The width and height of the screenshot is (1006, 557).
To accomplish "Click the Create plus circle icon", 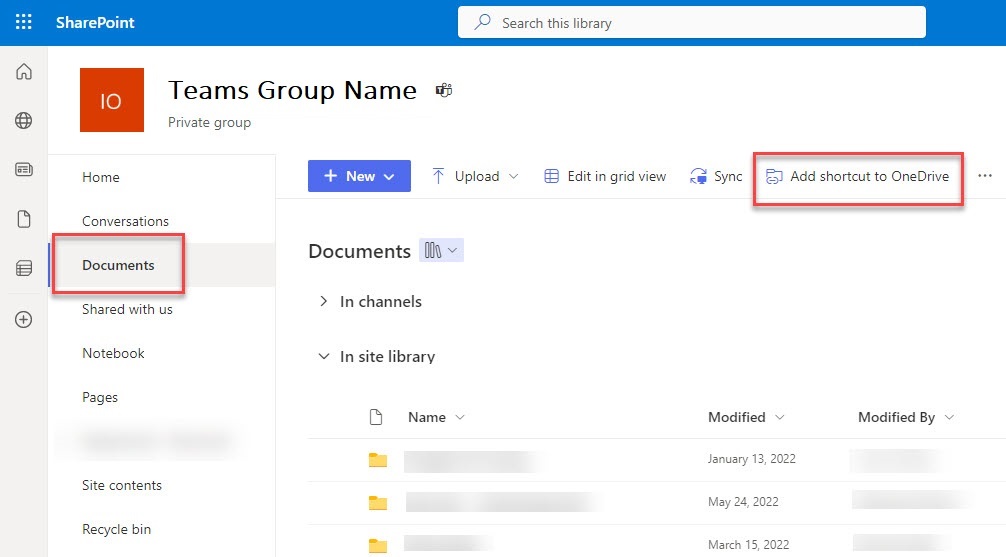I will (24, 320).
